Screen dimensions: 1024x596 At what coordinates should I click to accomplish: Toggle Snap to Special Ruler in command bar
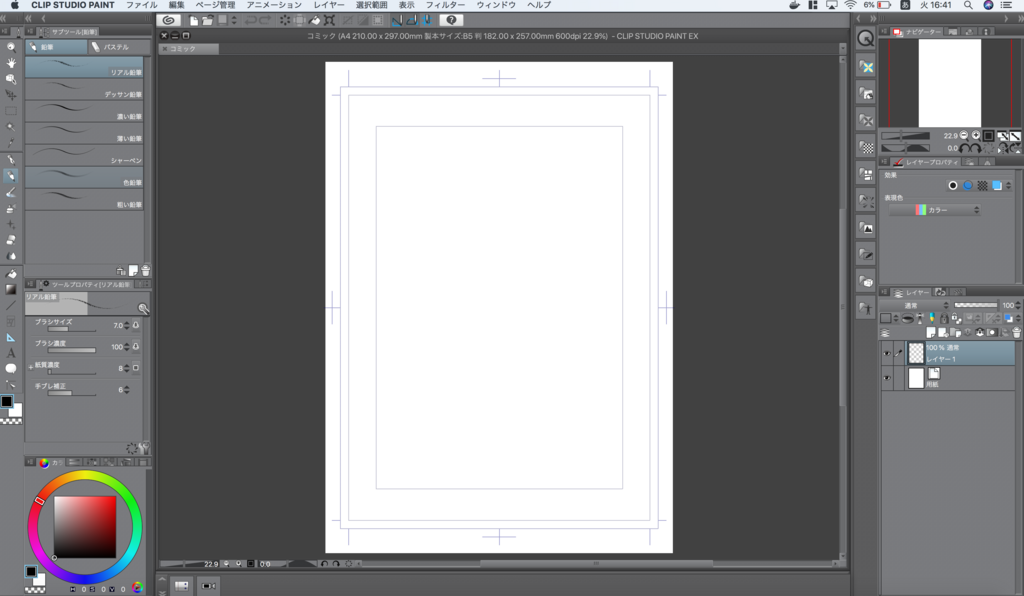(412, 20)
